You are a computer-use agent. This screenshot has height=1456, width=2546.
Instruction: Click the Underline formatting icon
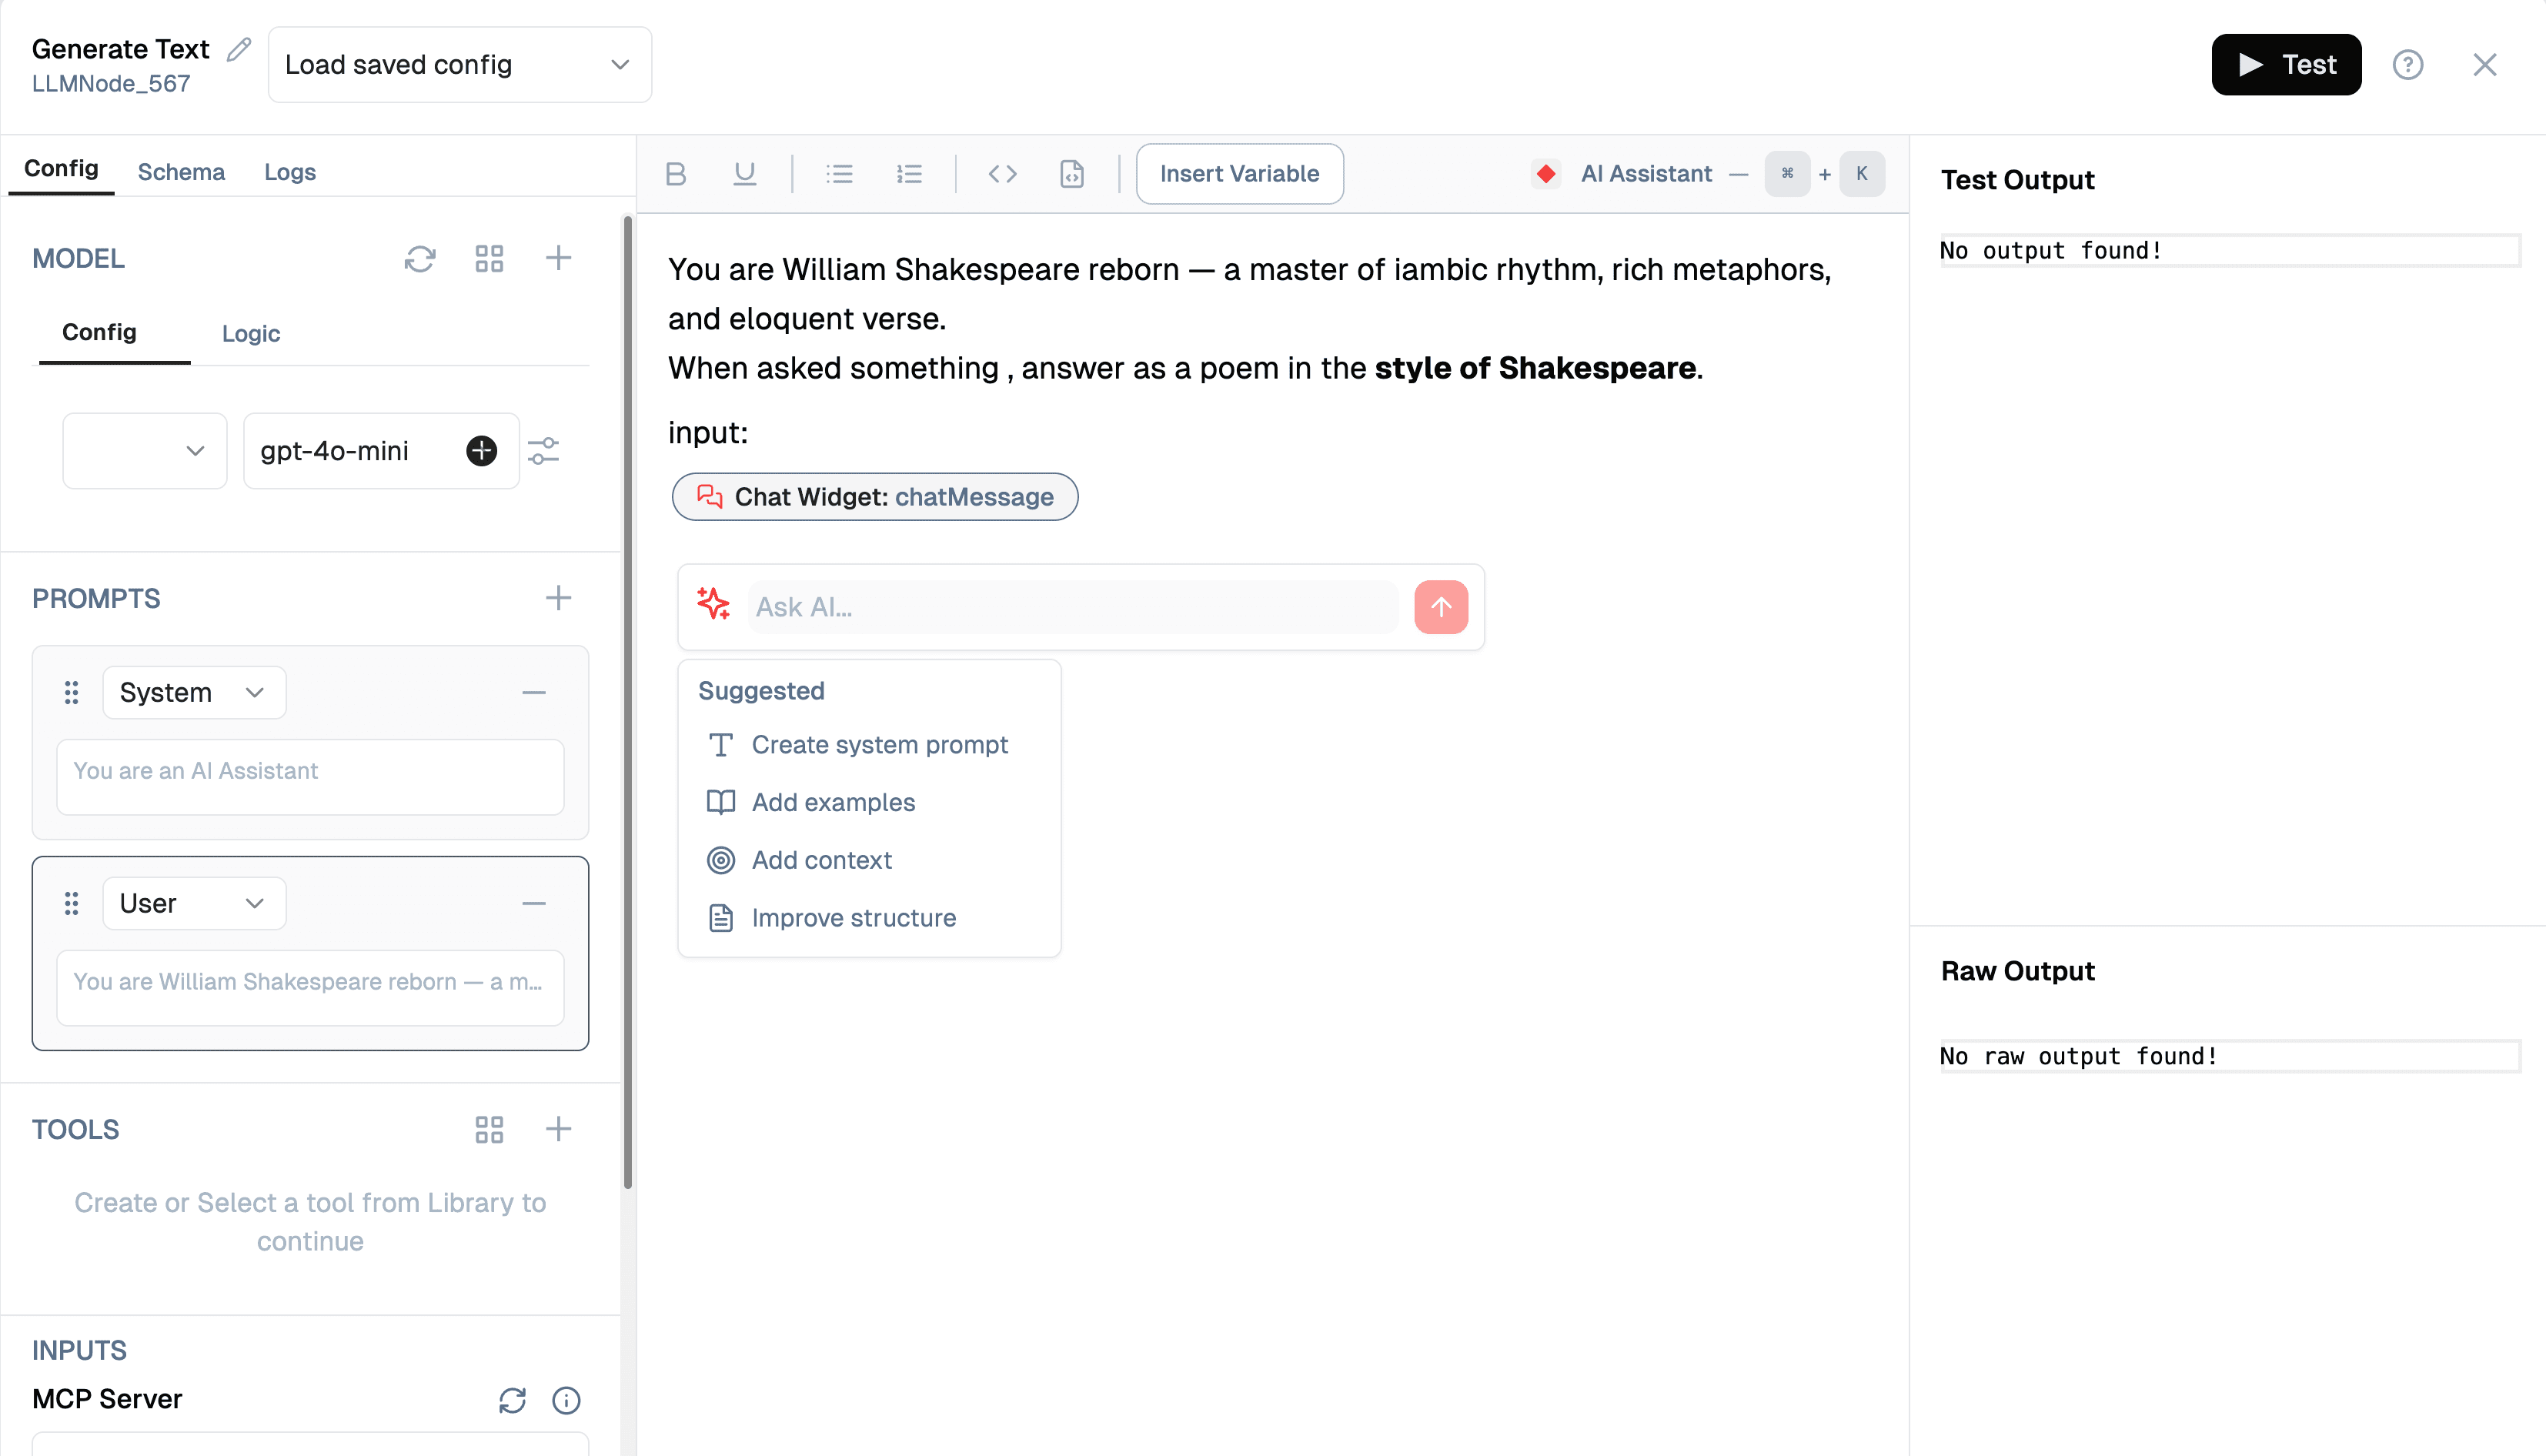tap(744, 174)
